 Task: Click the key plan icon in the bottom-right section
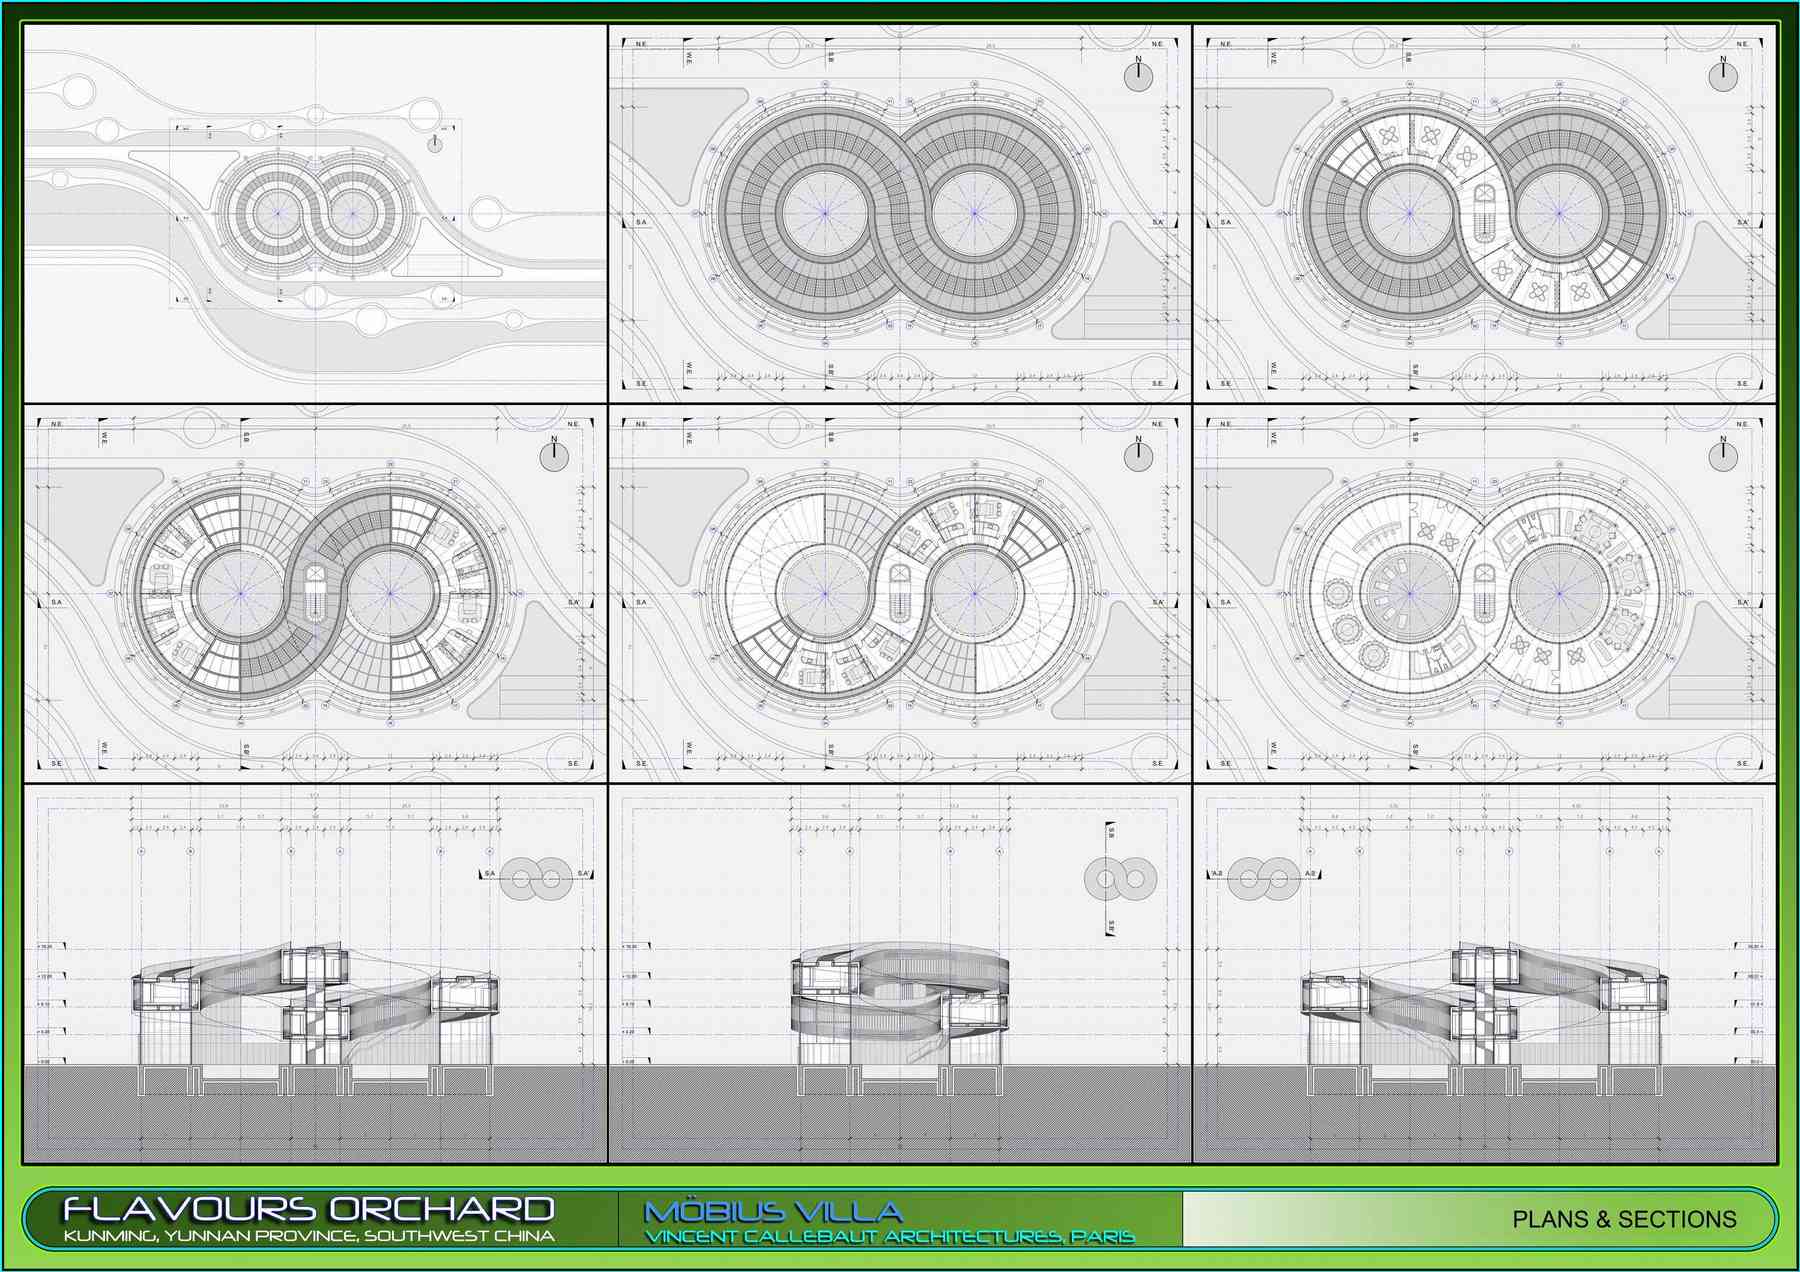(1264, 878)
